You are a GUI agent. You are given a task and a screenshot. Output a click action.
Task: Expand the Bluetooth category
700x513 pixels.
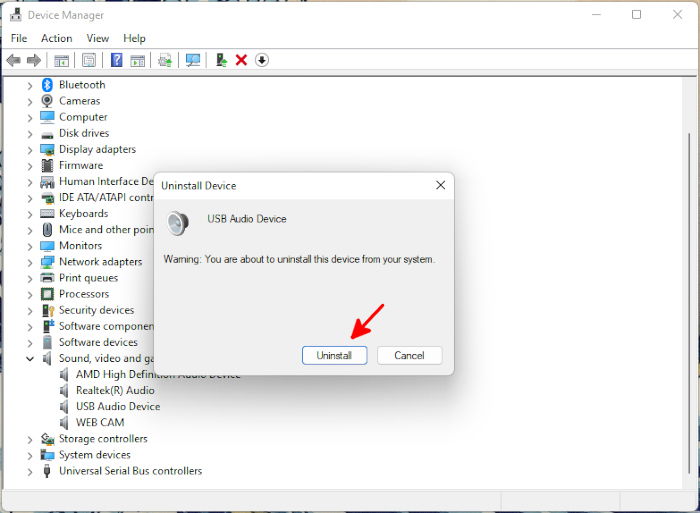tap(30, 85)
